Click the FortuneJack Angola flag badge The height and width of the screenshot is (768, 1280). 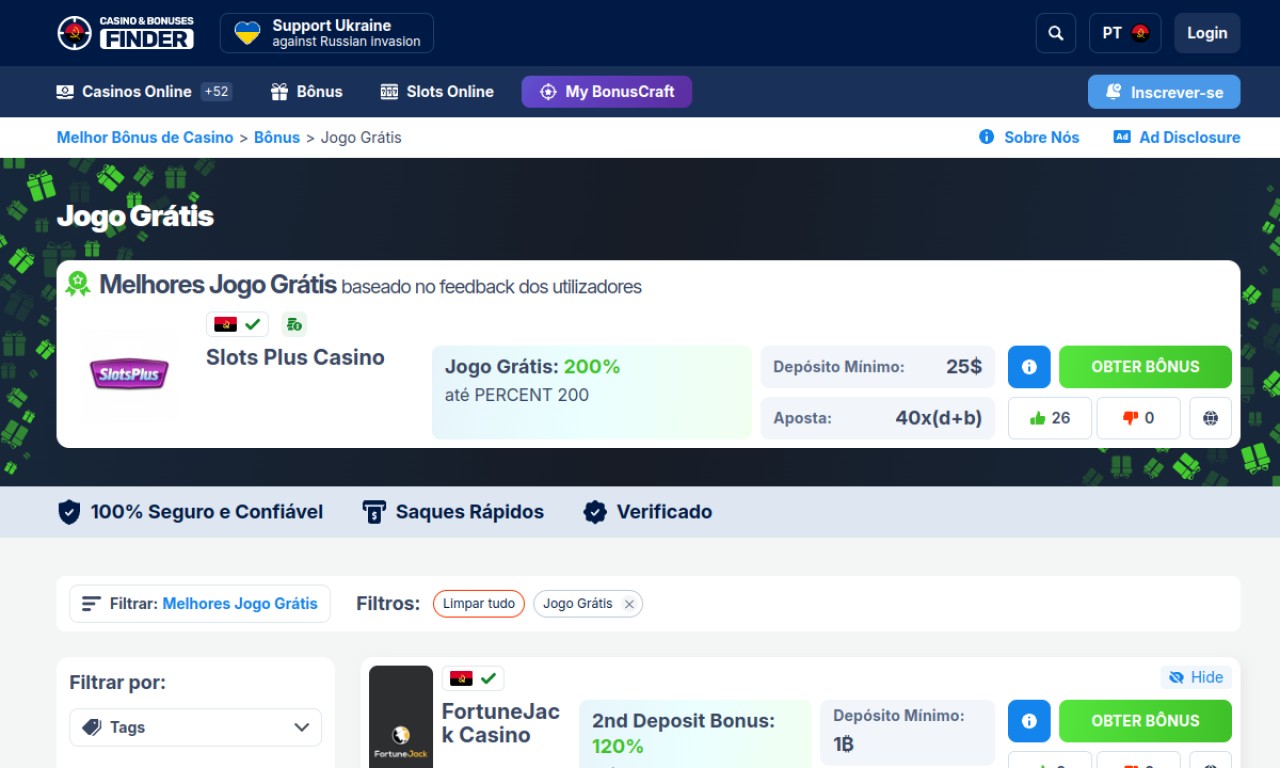click(473, 679)
